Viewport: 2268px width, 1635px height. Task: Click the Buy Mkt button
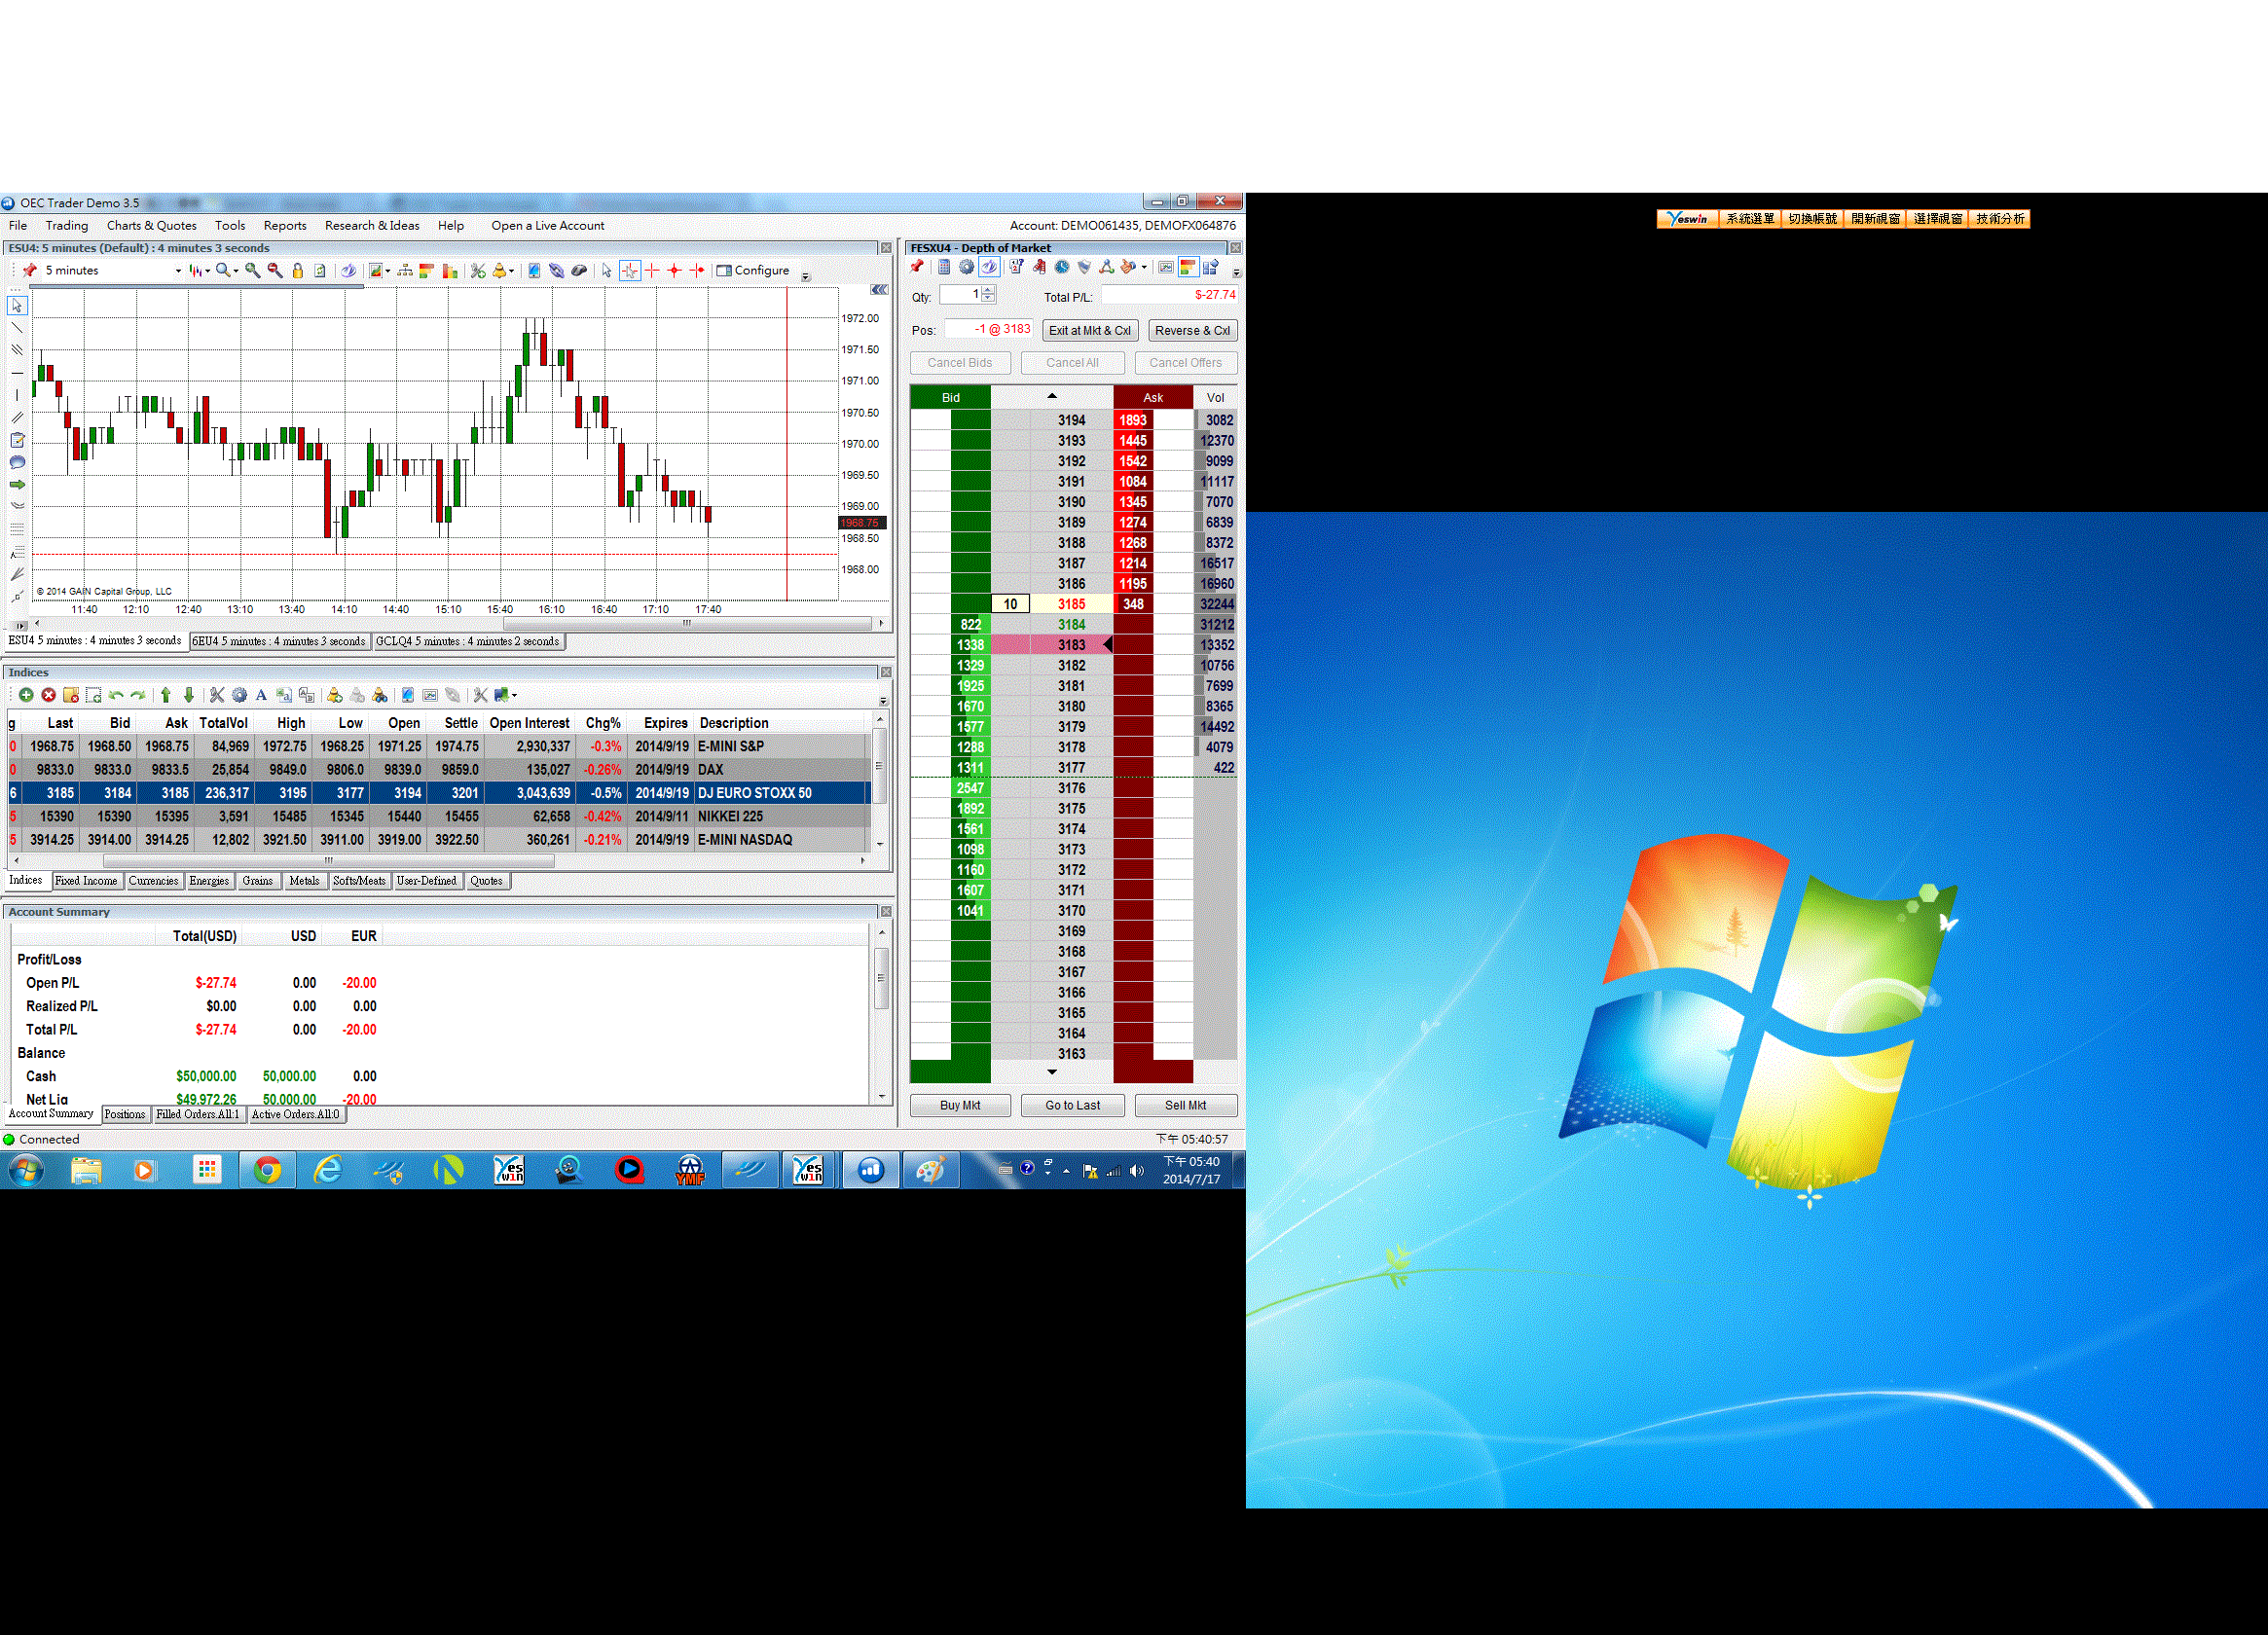[960, 1106]
